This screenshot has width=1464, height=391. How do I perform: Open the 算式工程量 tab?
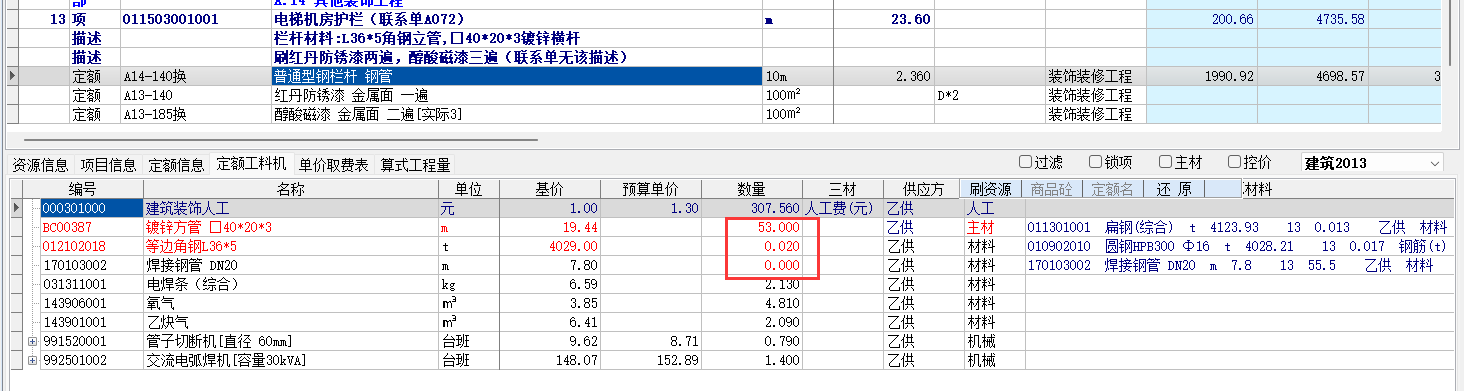(415, 165)
